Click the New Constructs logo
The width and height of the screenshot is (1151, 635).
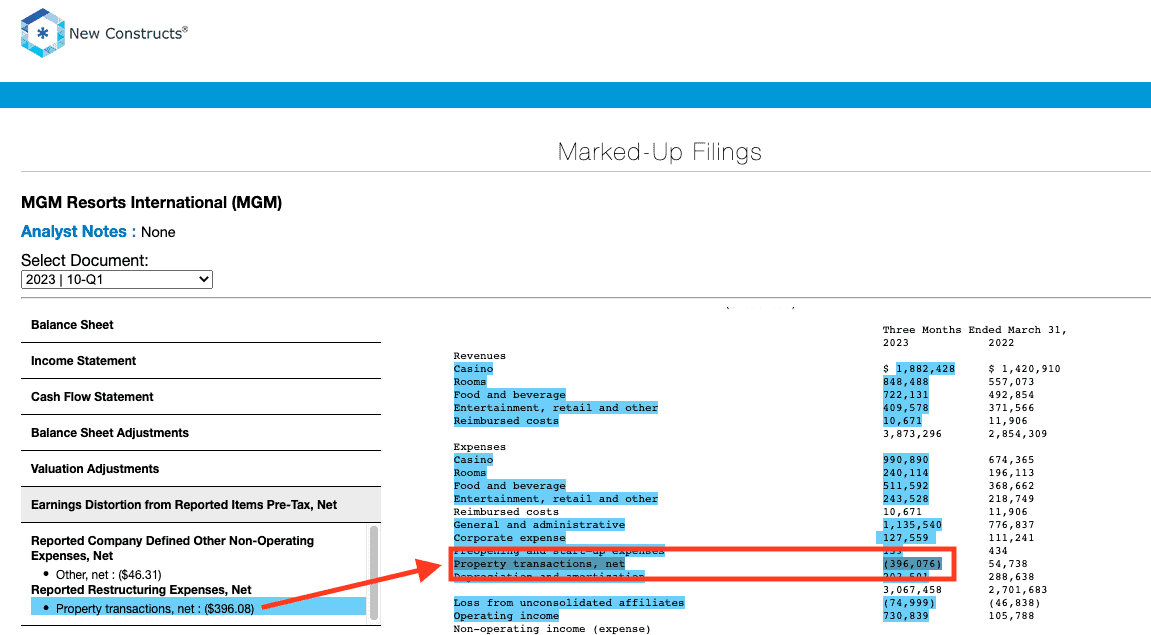(104, 33)
